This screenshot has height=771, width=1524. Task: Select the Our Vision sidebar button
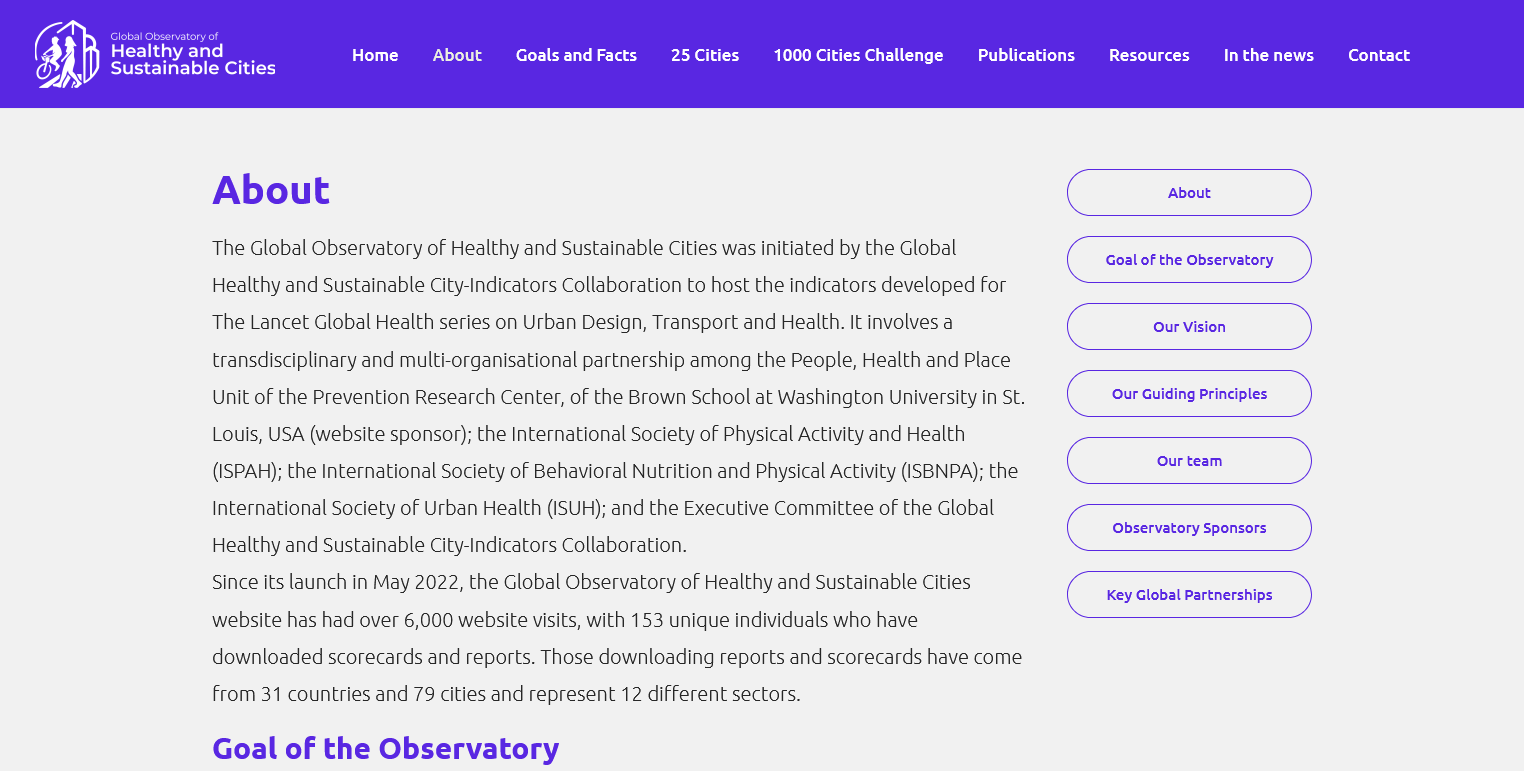1189,327
